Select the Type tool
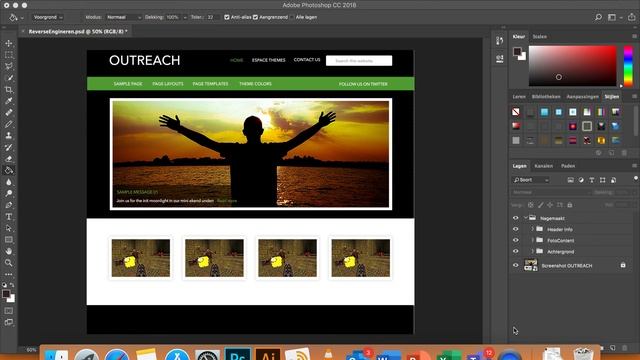Viewport: 640px width, 360px height. pos(9,217)
